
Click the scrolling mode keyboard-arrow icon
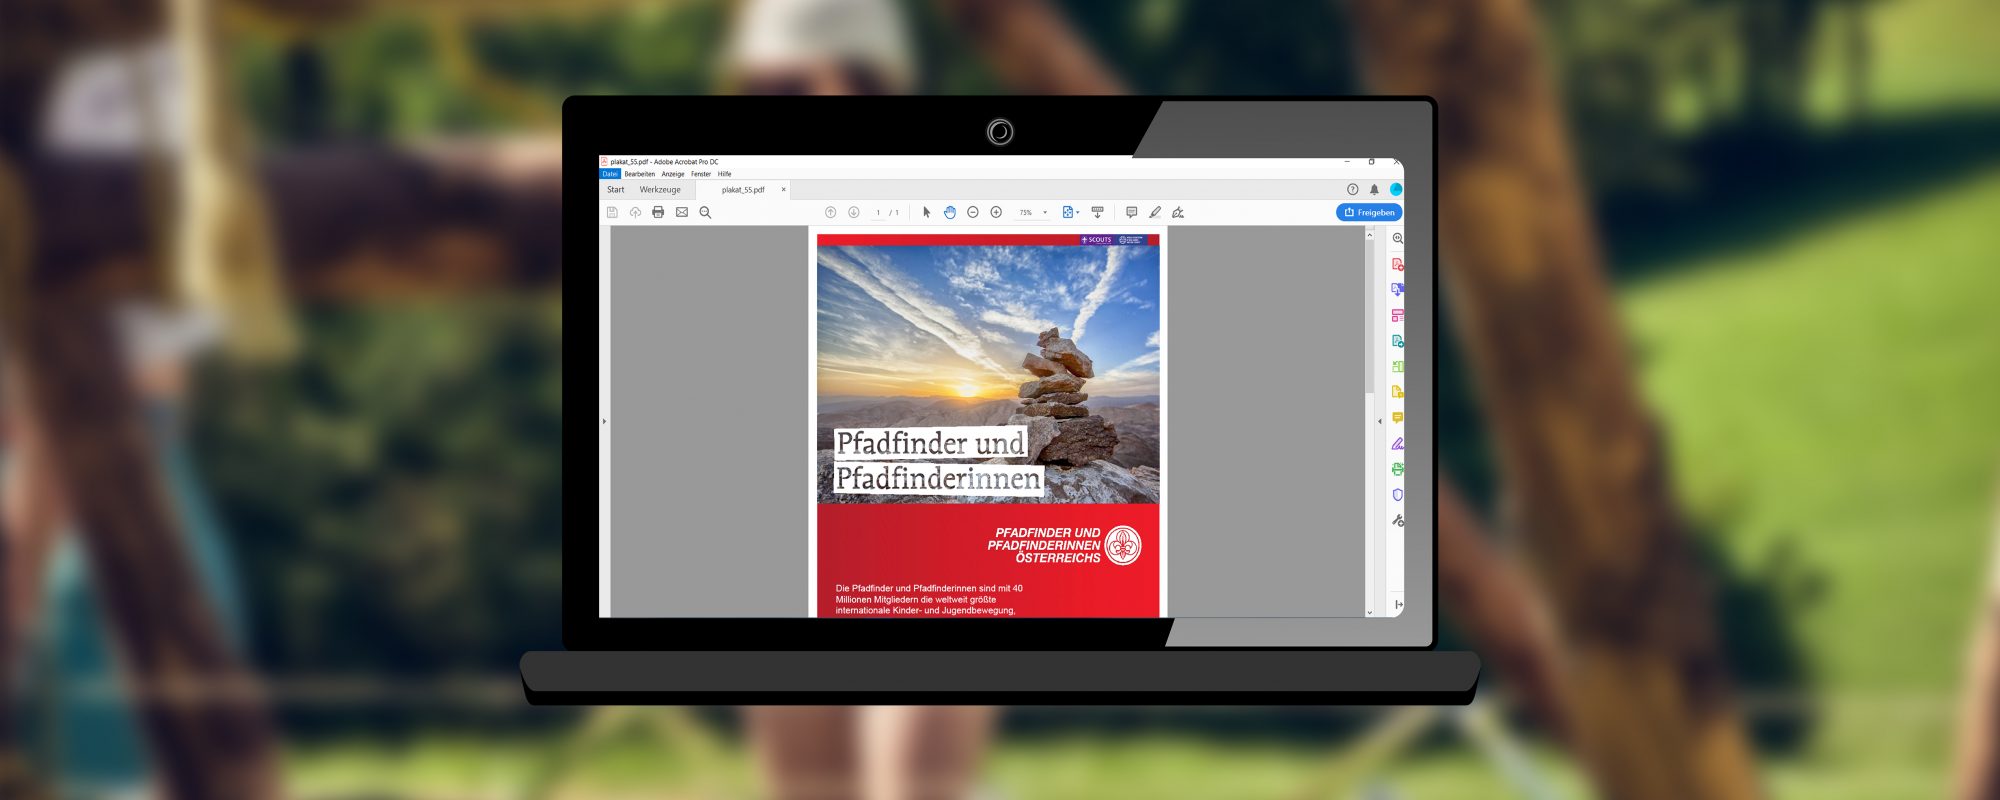[x=1097, y=212]
